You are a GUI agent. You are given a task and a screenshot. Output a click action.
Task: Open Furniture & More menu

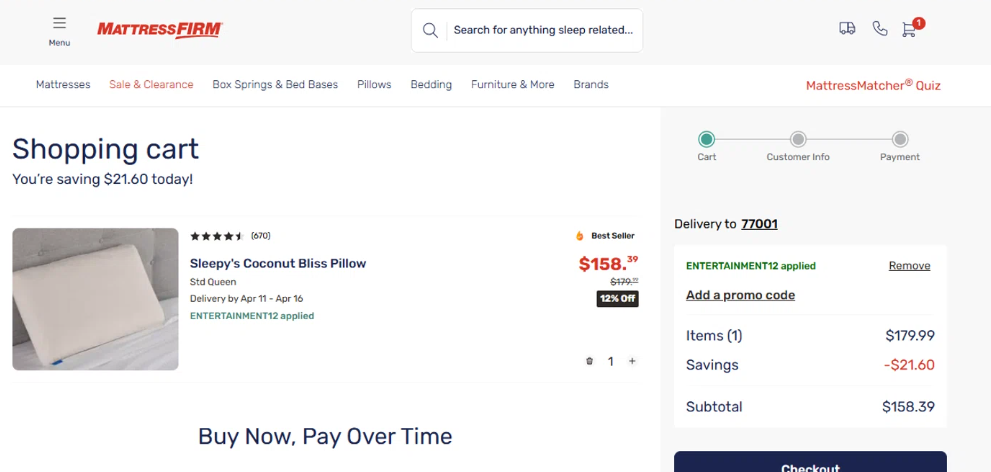point(513,85)
